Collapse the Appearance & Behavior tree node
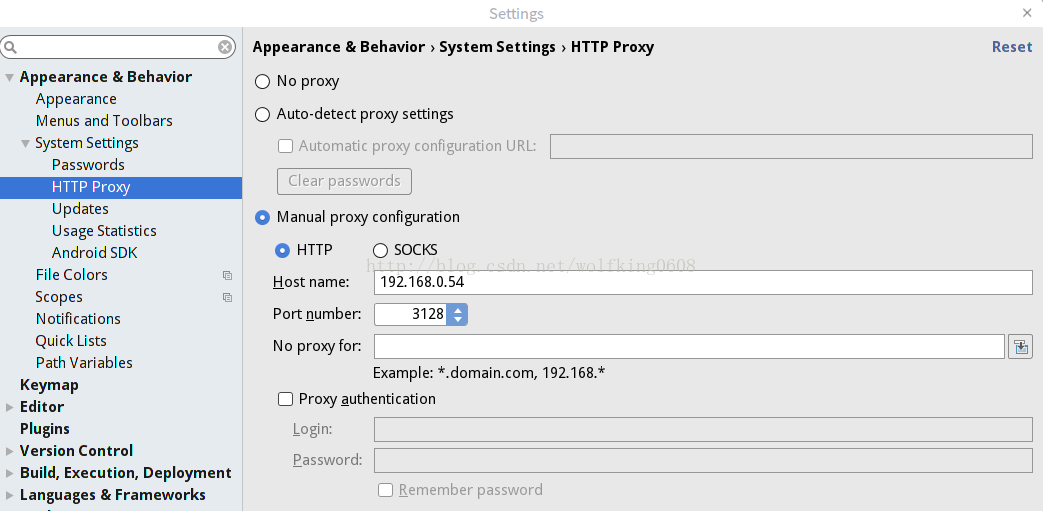 (x=10, y=77)
